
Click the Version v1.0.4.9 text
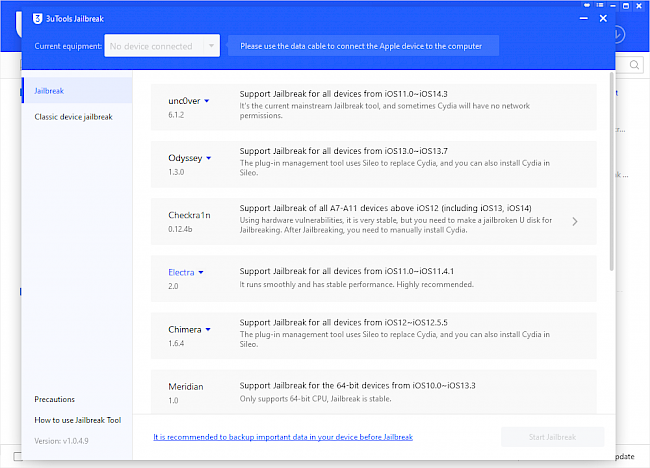[x=61, y=441]
